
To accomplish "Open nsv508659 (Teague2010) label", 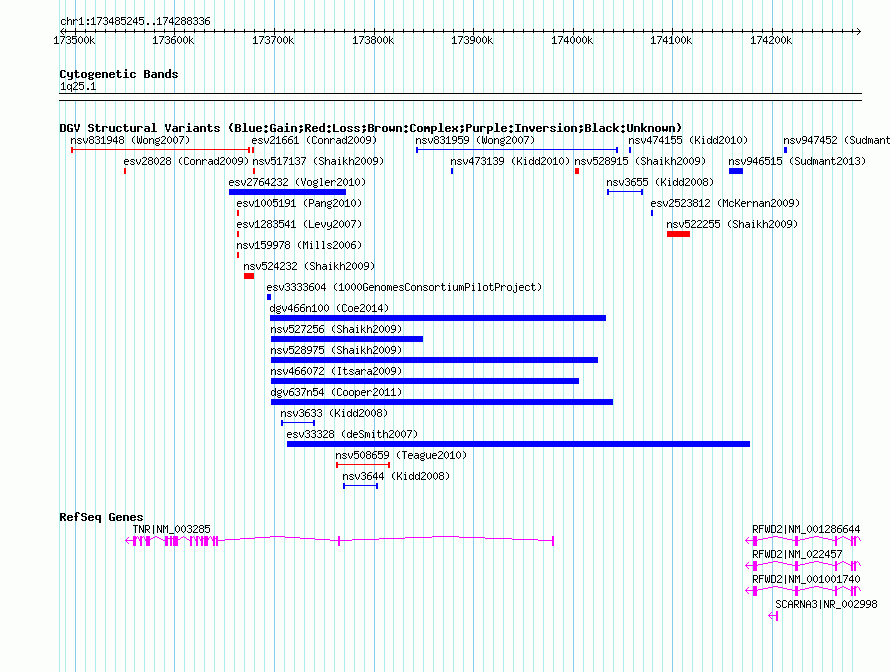I will (401, 455).
